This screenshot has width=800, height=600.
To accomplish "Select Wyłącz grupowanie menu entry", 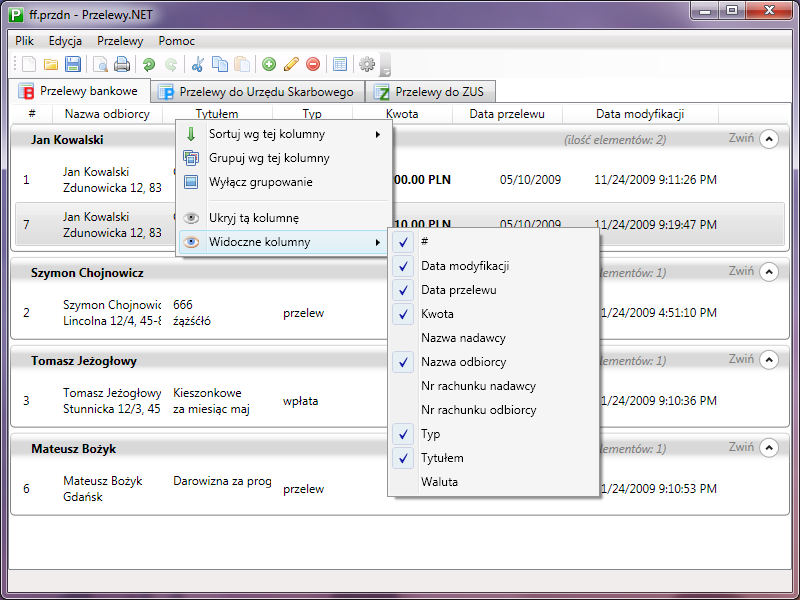I will (x=284, y=182).
